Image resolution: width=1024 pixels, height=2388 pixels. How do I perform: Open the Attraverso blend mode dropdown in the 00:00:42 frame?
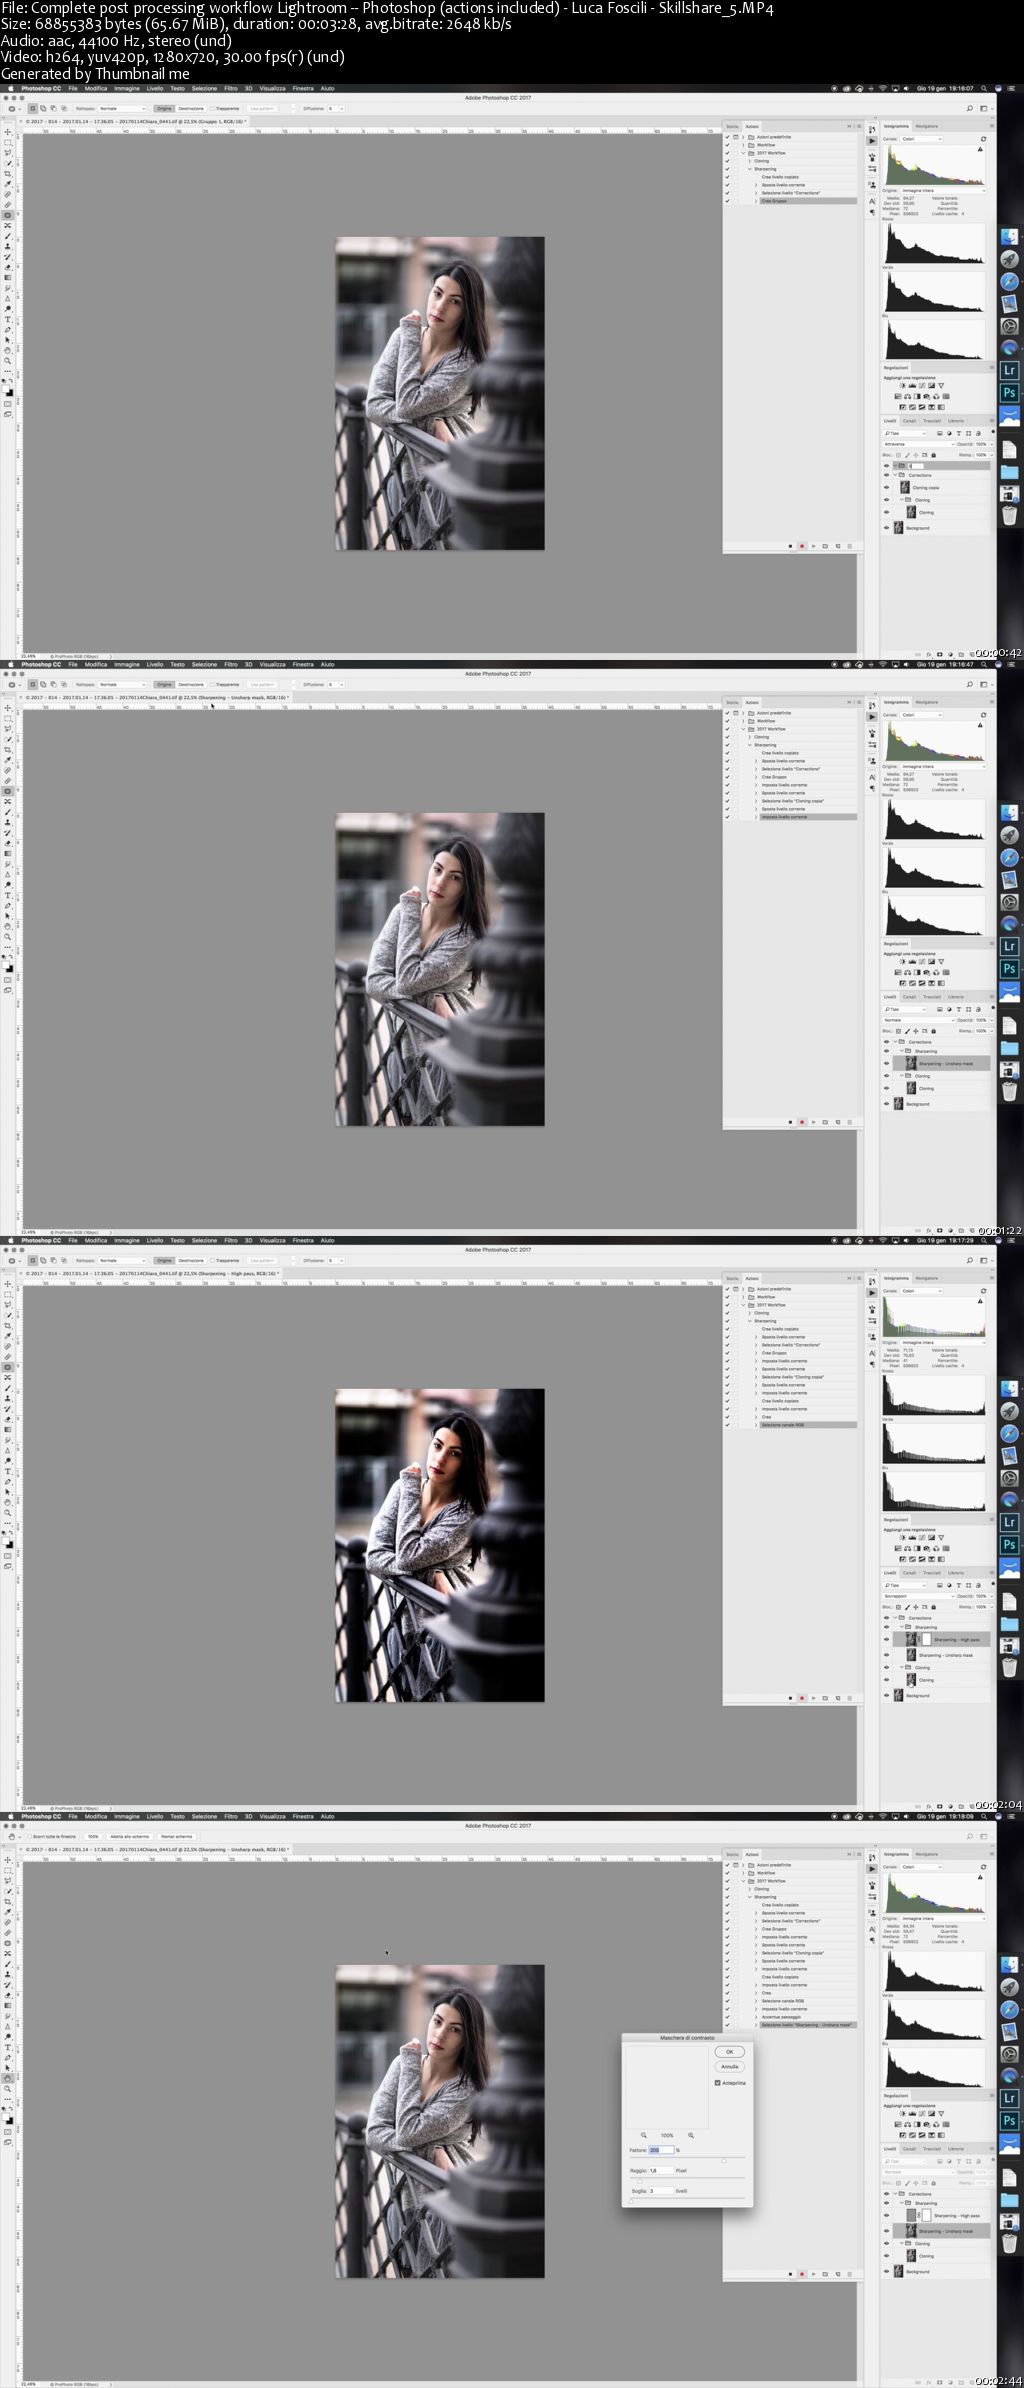click(919, 444)
